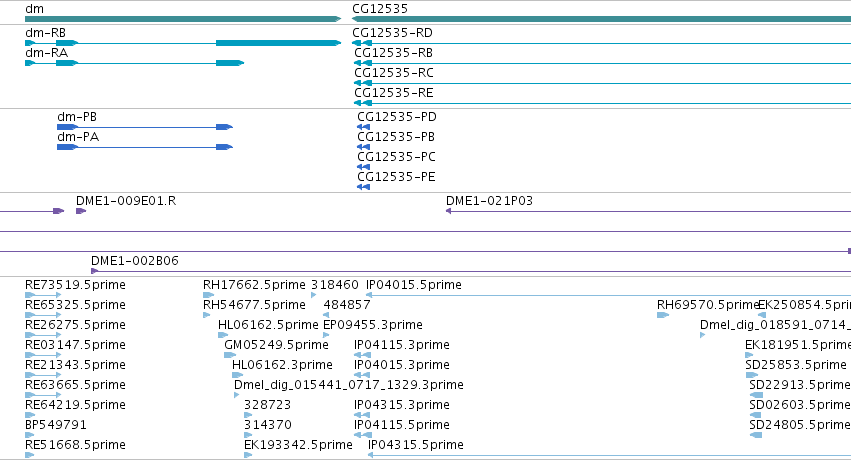The image size is (851, 460).
Task: Click the large dm-RB final exon block
Action: coord(278,43)
